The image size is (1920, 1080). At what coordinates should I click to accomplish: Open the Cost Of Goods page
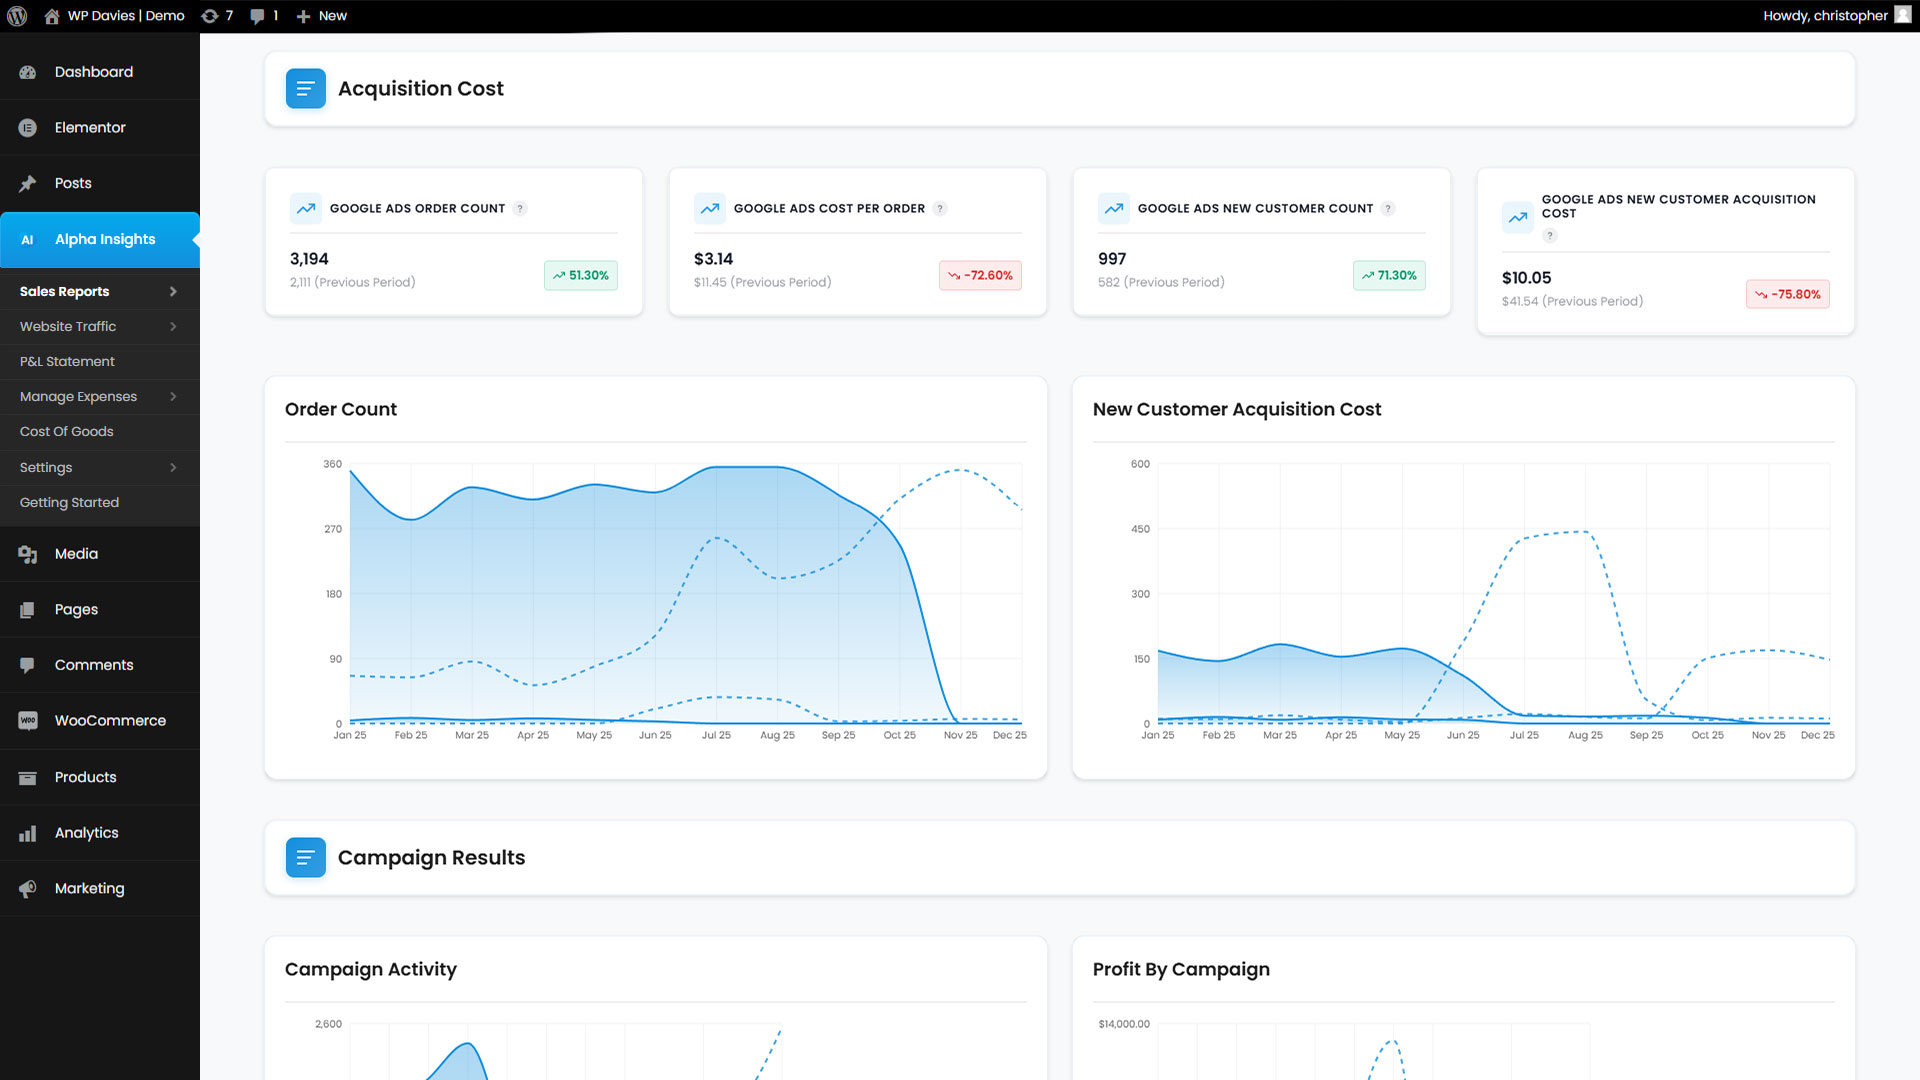tap(66, 432)
